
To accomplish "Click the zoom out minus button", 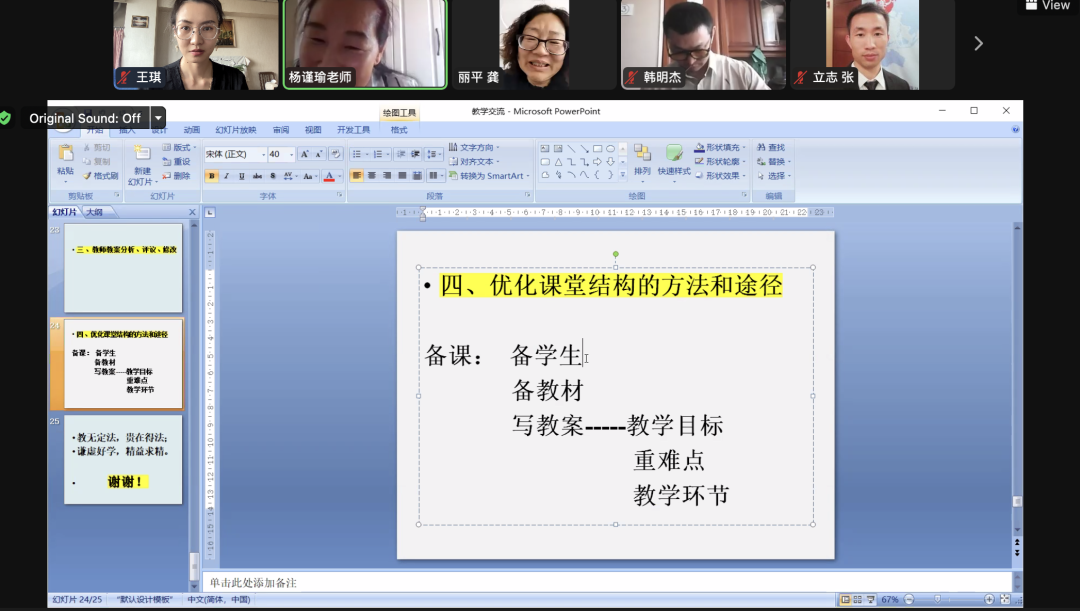I will (x=909, y=600).
